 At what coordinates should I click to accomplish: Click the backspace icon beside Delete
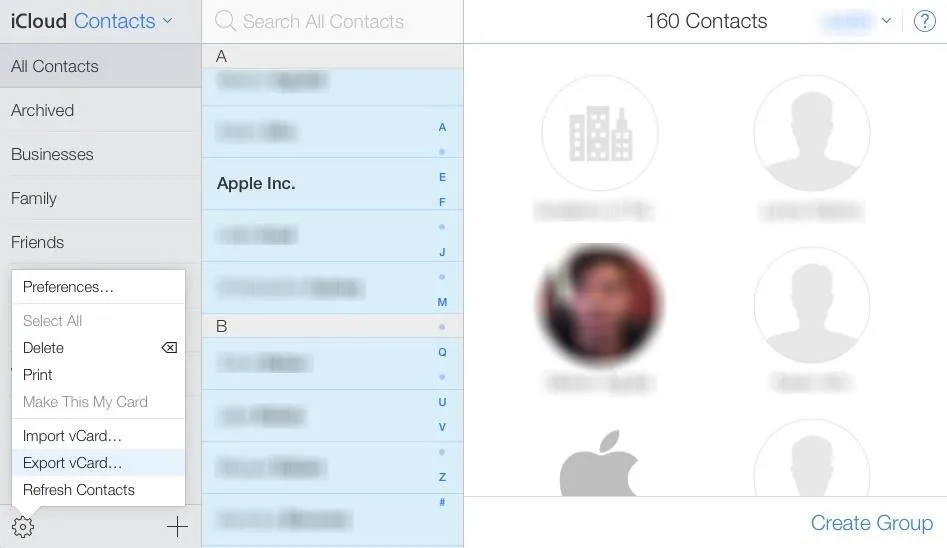click(x=169, y=347)
